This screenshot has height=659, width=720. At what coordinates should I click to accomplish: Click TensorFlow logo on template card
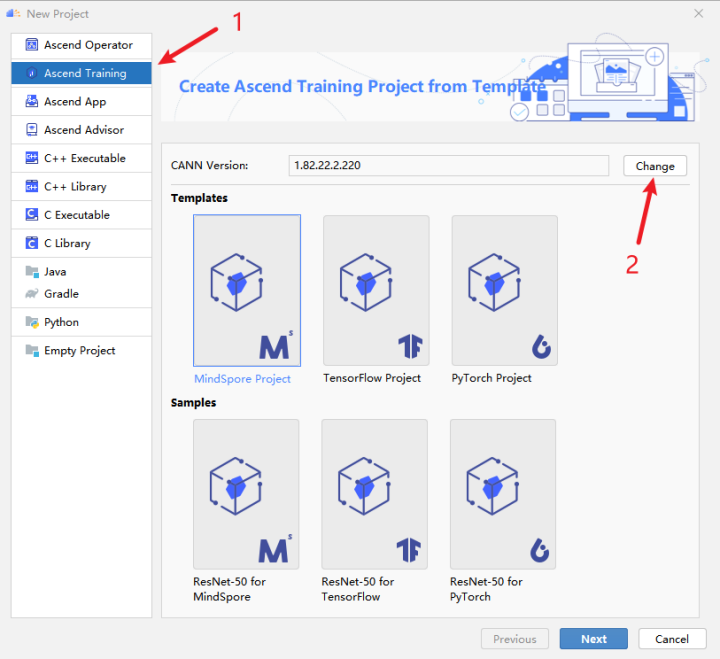[410, 346]
